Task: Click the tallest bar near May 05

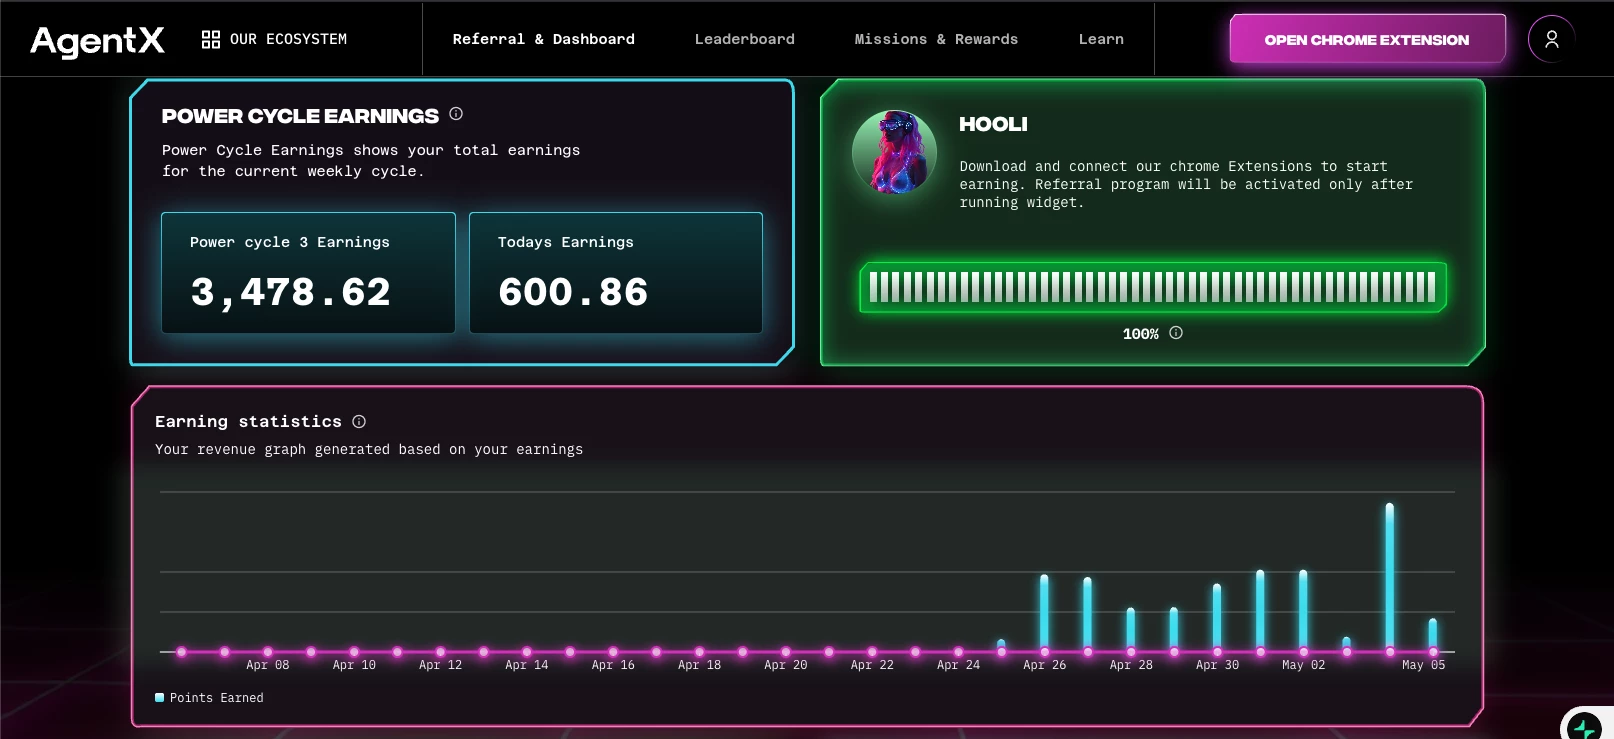Action: pyautogui.click(x=1389, y=577)
